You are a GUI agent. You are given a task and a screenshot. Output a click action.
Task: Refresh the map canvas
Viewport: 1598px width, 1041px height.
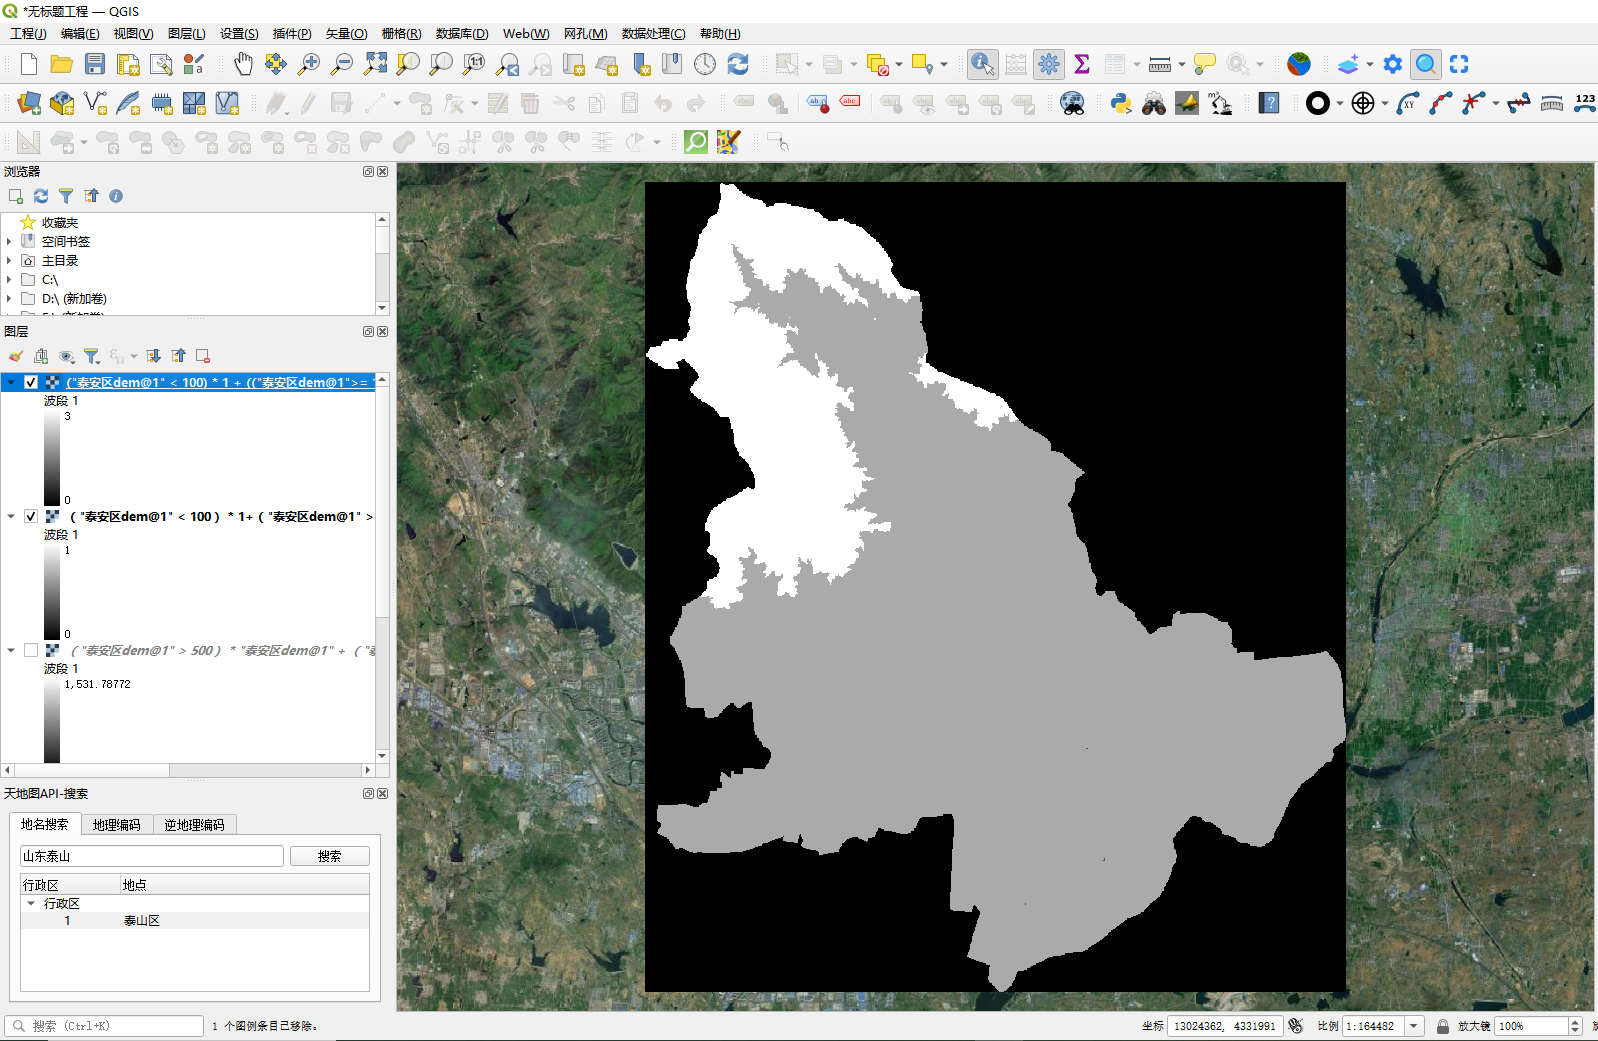click(738, 65)
